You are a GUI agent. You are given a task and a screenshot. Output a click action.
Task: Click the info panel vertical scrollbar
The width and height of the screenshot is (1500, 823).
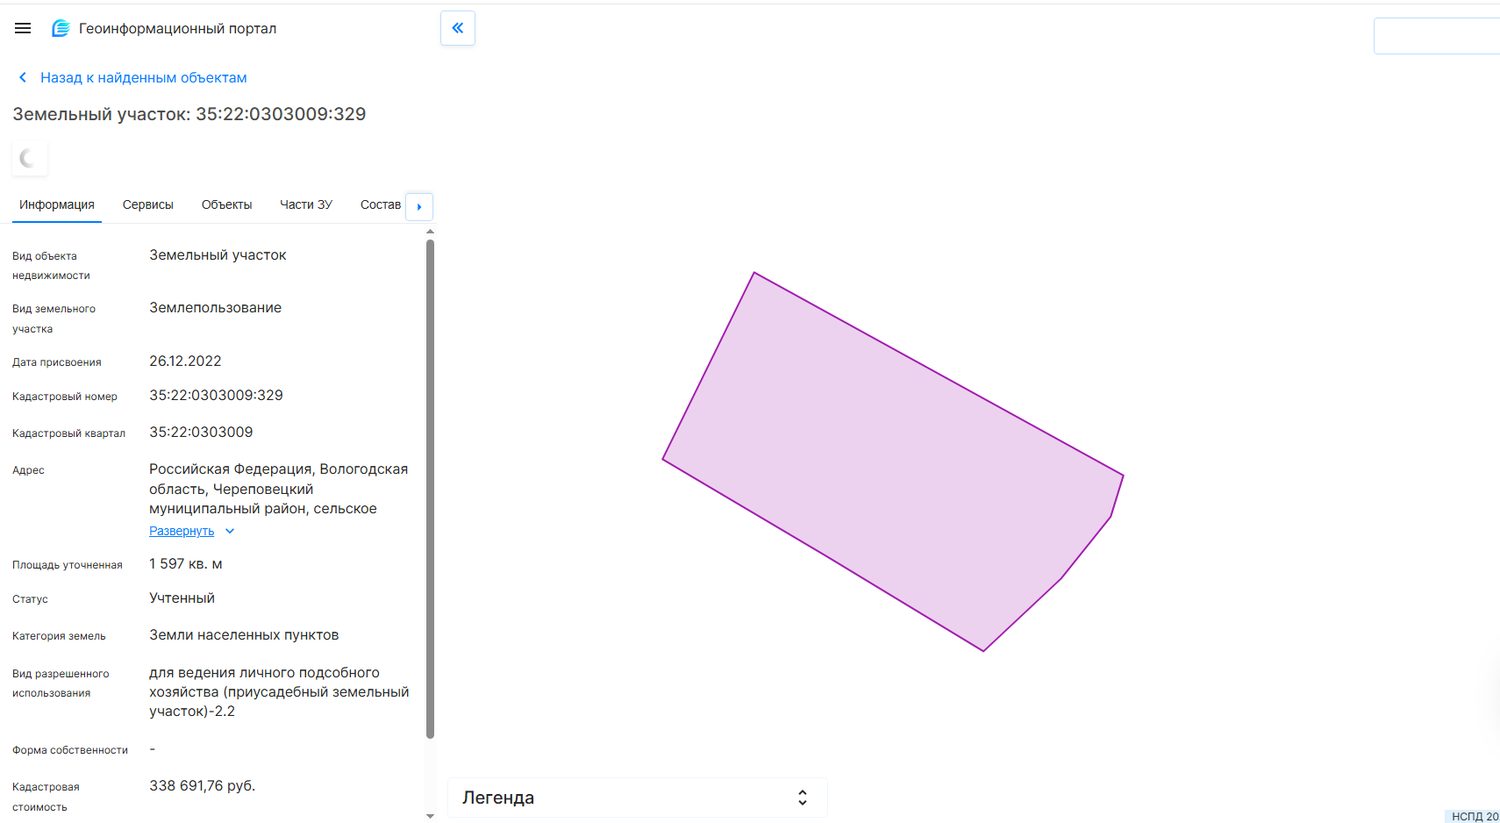(x=430, y=489)
